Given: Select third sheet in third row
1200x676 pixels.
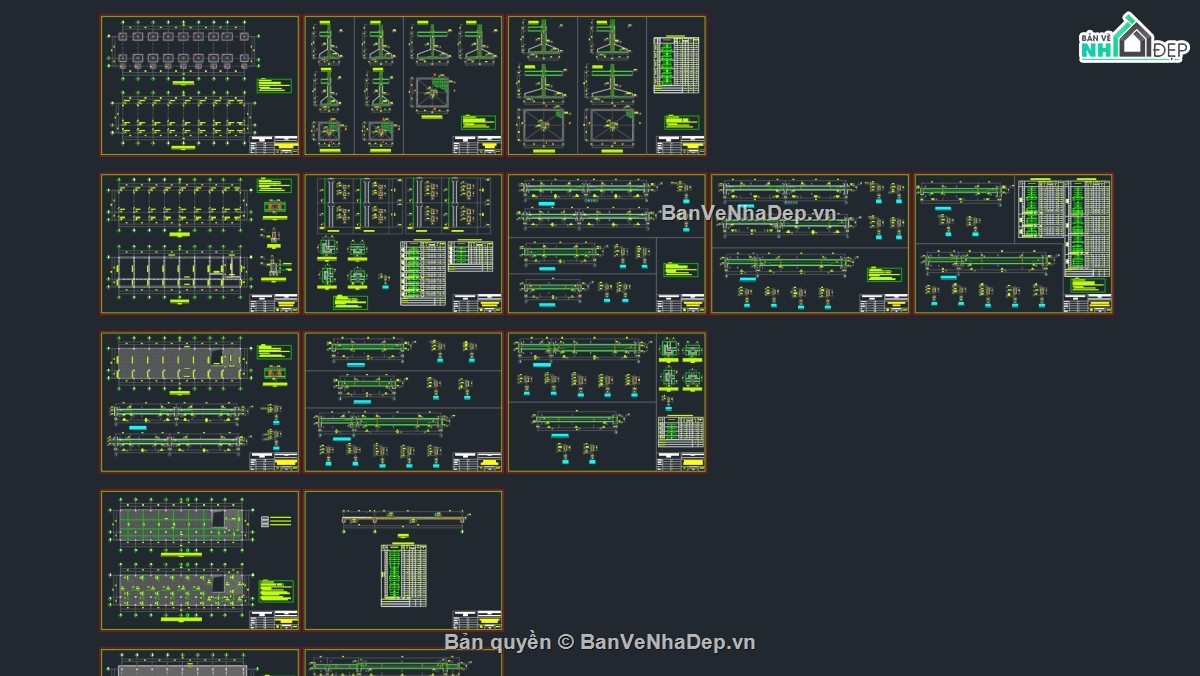Looking at the screenshot, I should coord(607,402).
